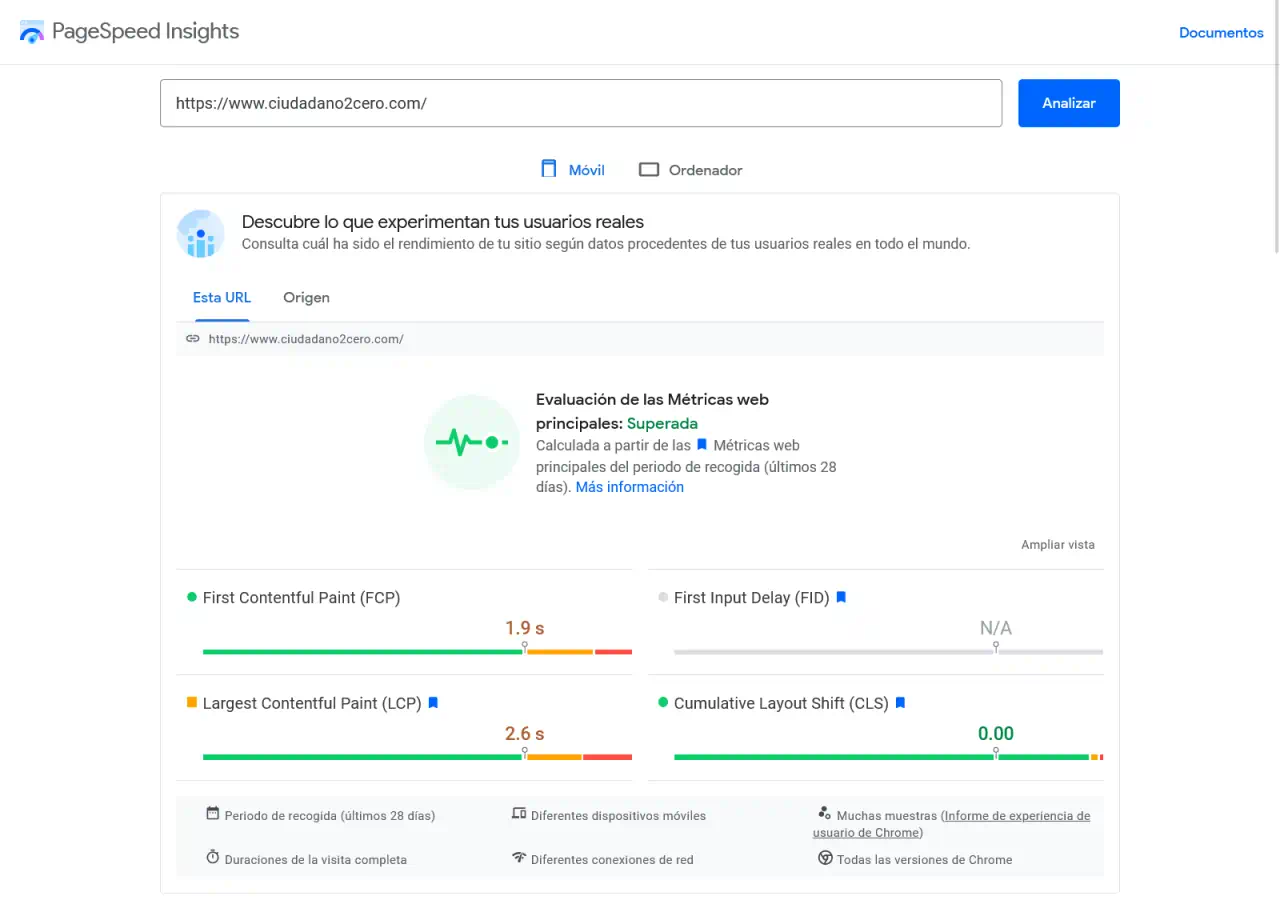Open the Más información link
Image resolution: width=1280 pixels, height=900 pixels.
coord(630,487)
